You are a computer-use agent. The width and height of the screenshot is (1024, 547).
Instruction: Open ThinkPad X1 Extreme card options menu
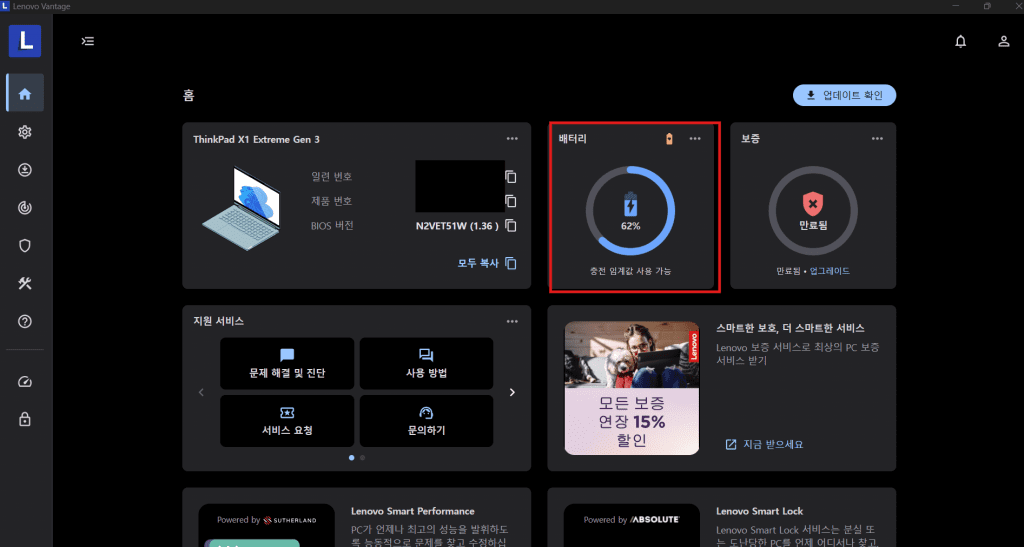512,139
